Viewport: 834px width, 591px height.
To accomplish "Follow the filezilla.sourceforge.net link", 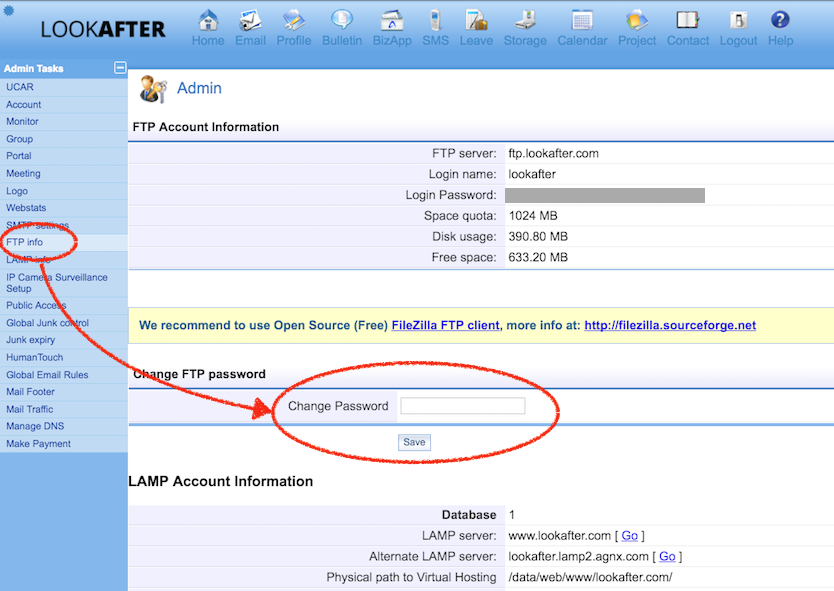I will click(x=670, y=326).
